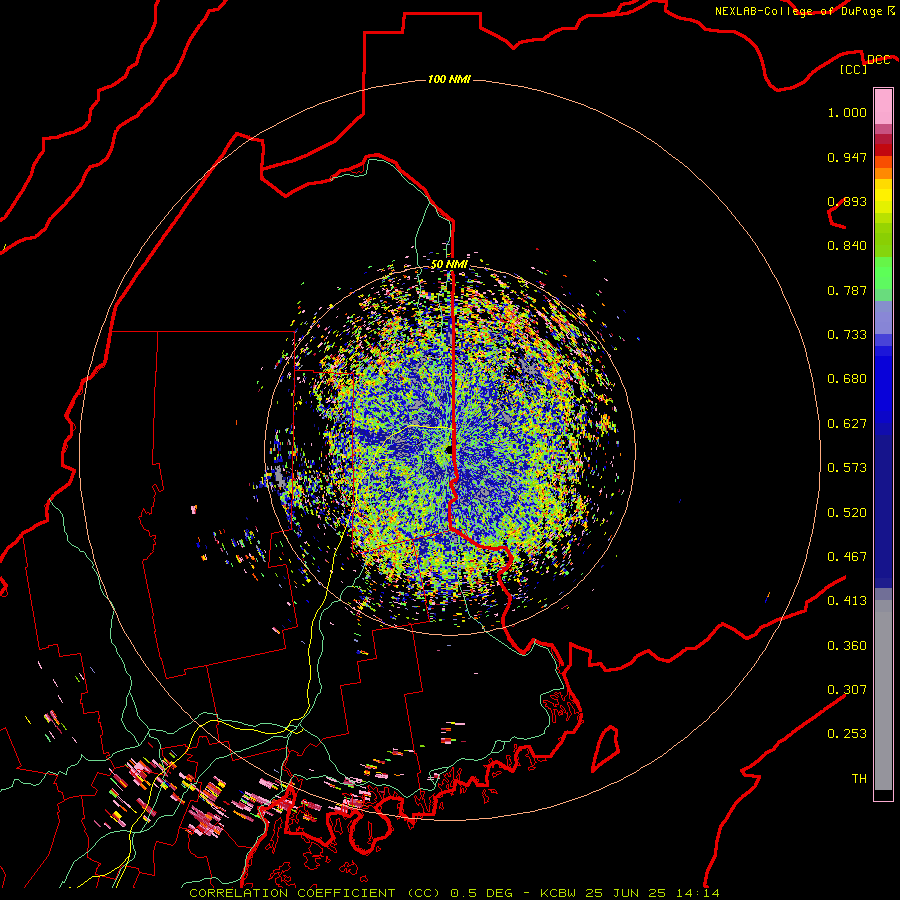
Task: Pick the orange color bar segment
Action: coord(883,173)
